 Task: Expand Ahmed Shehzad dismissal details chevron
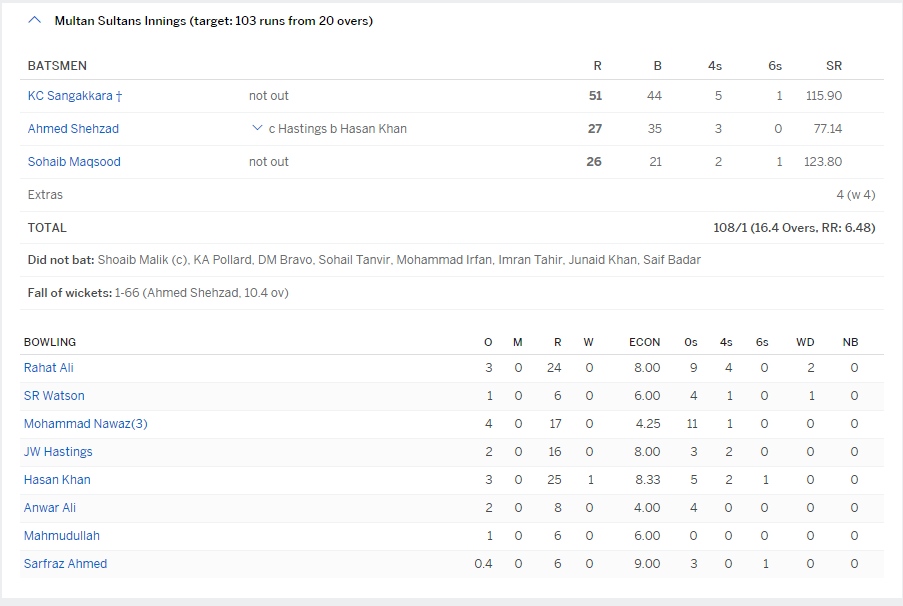pos(257,129)
